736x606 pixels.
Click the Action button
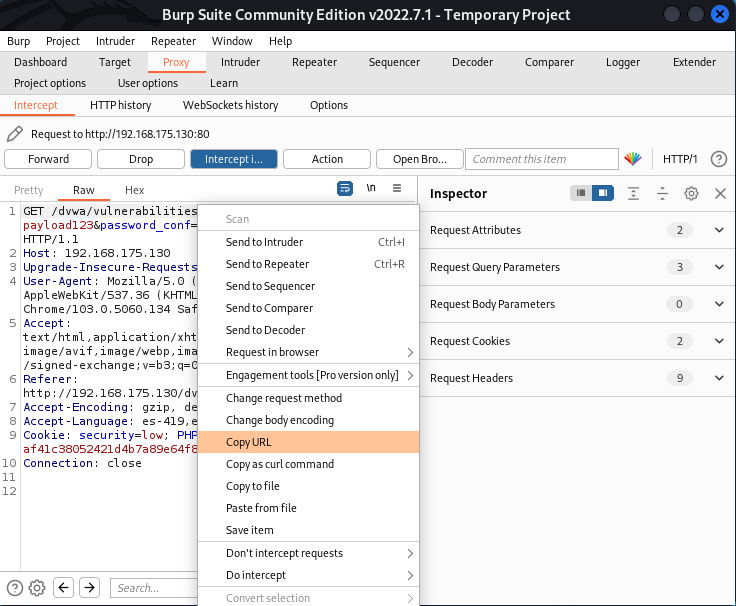[x=327, y=159]
